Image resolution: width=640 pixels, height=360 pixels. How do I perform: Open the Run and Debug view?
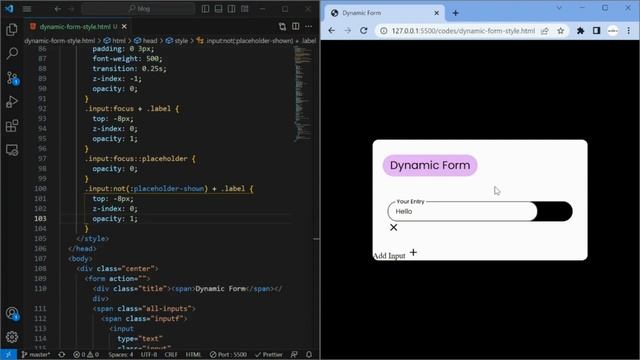pos(12,102)
